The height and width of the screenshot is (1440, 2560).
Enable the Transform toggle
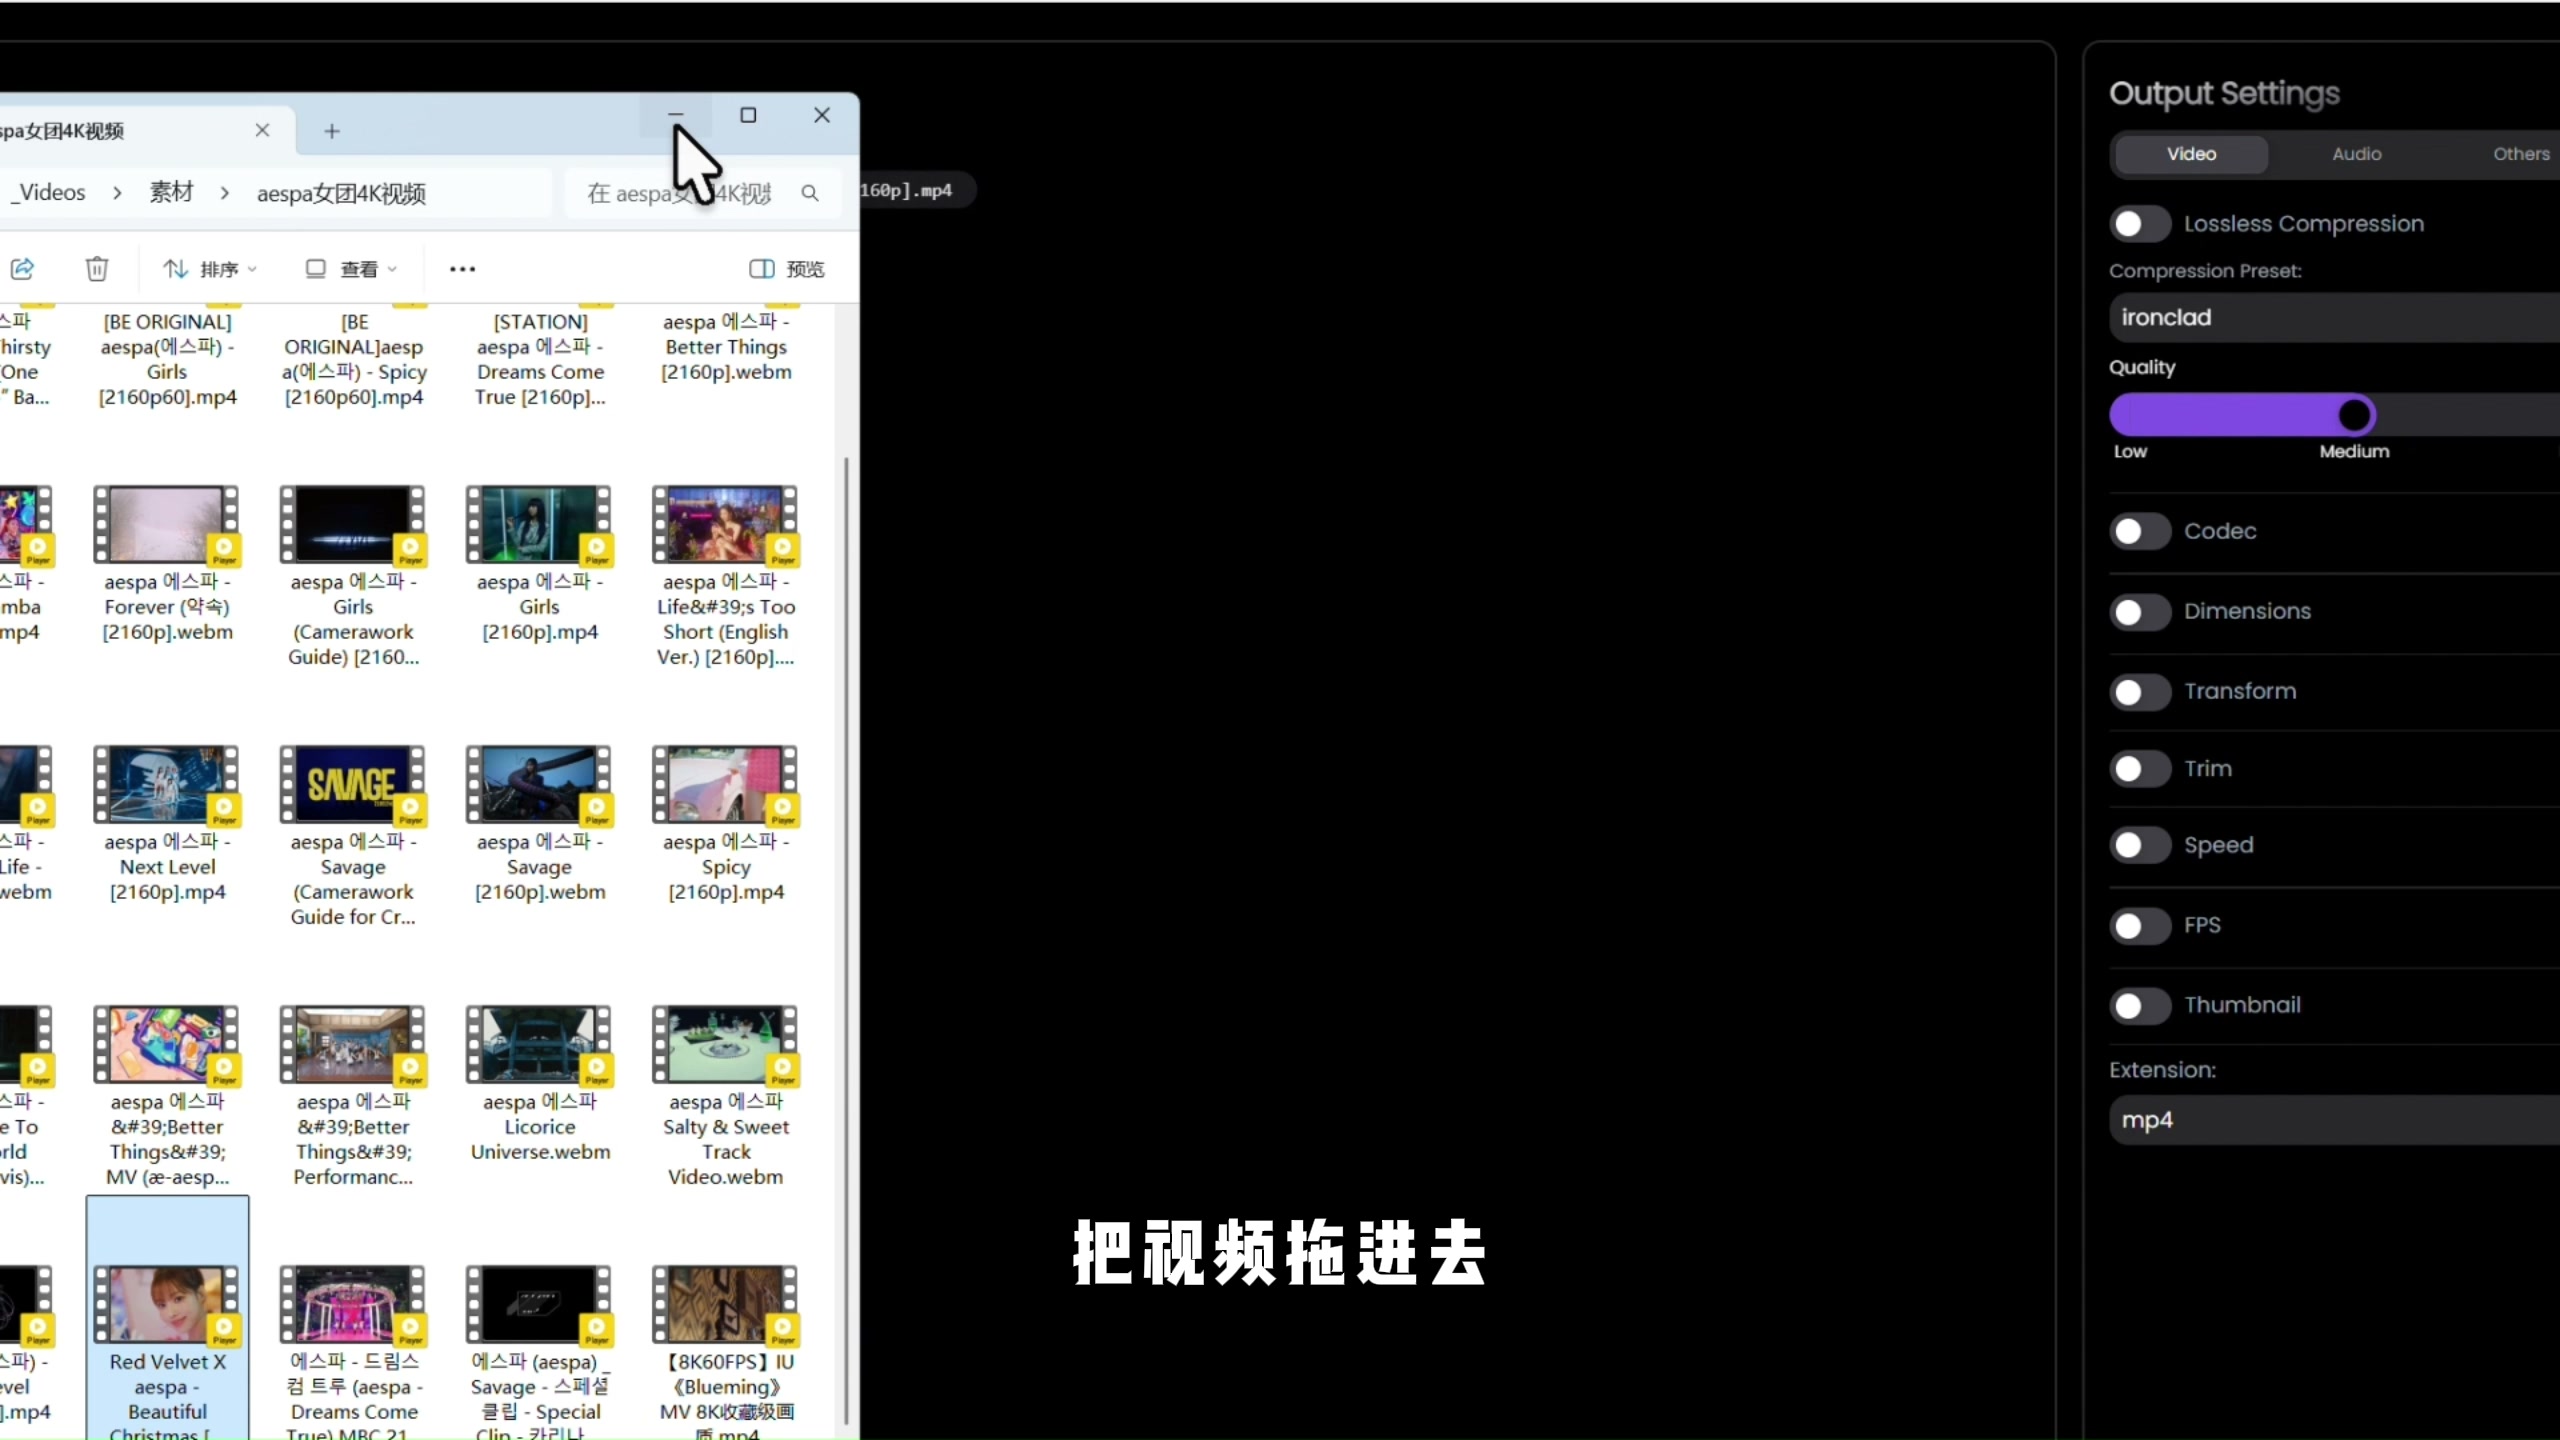click(2139, 691)
